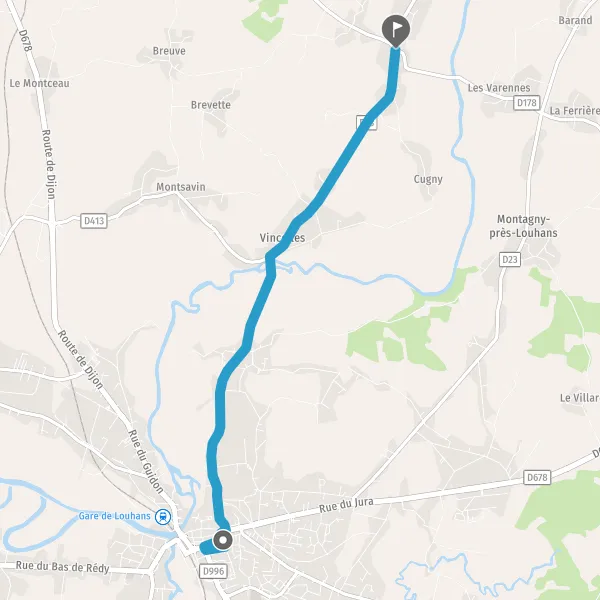Click the Montagny-près-Louhans place label

pos(523,226)
